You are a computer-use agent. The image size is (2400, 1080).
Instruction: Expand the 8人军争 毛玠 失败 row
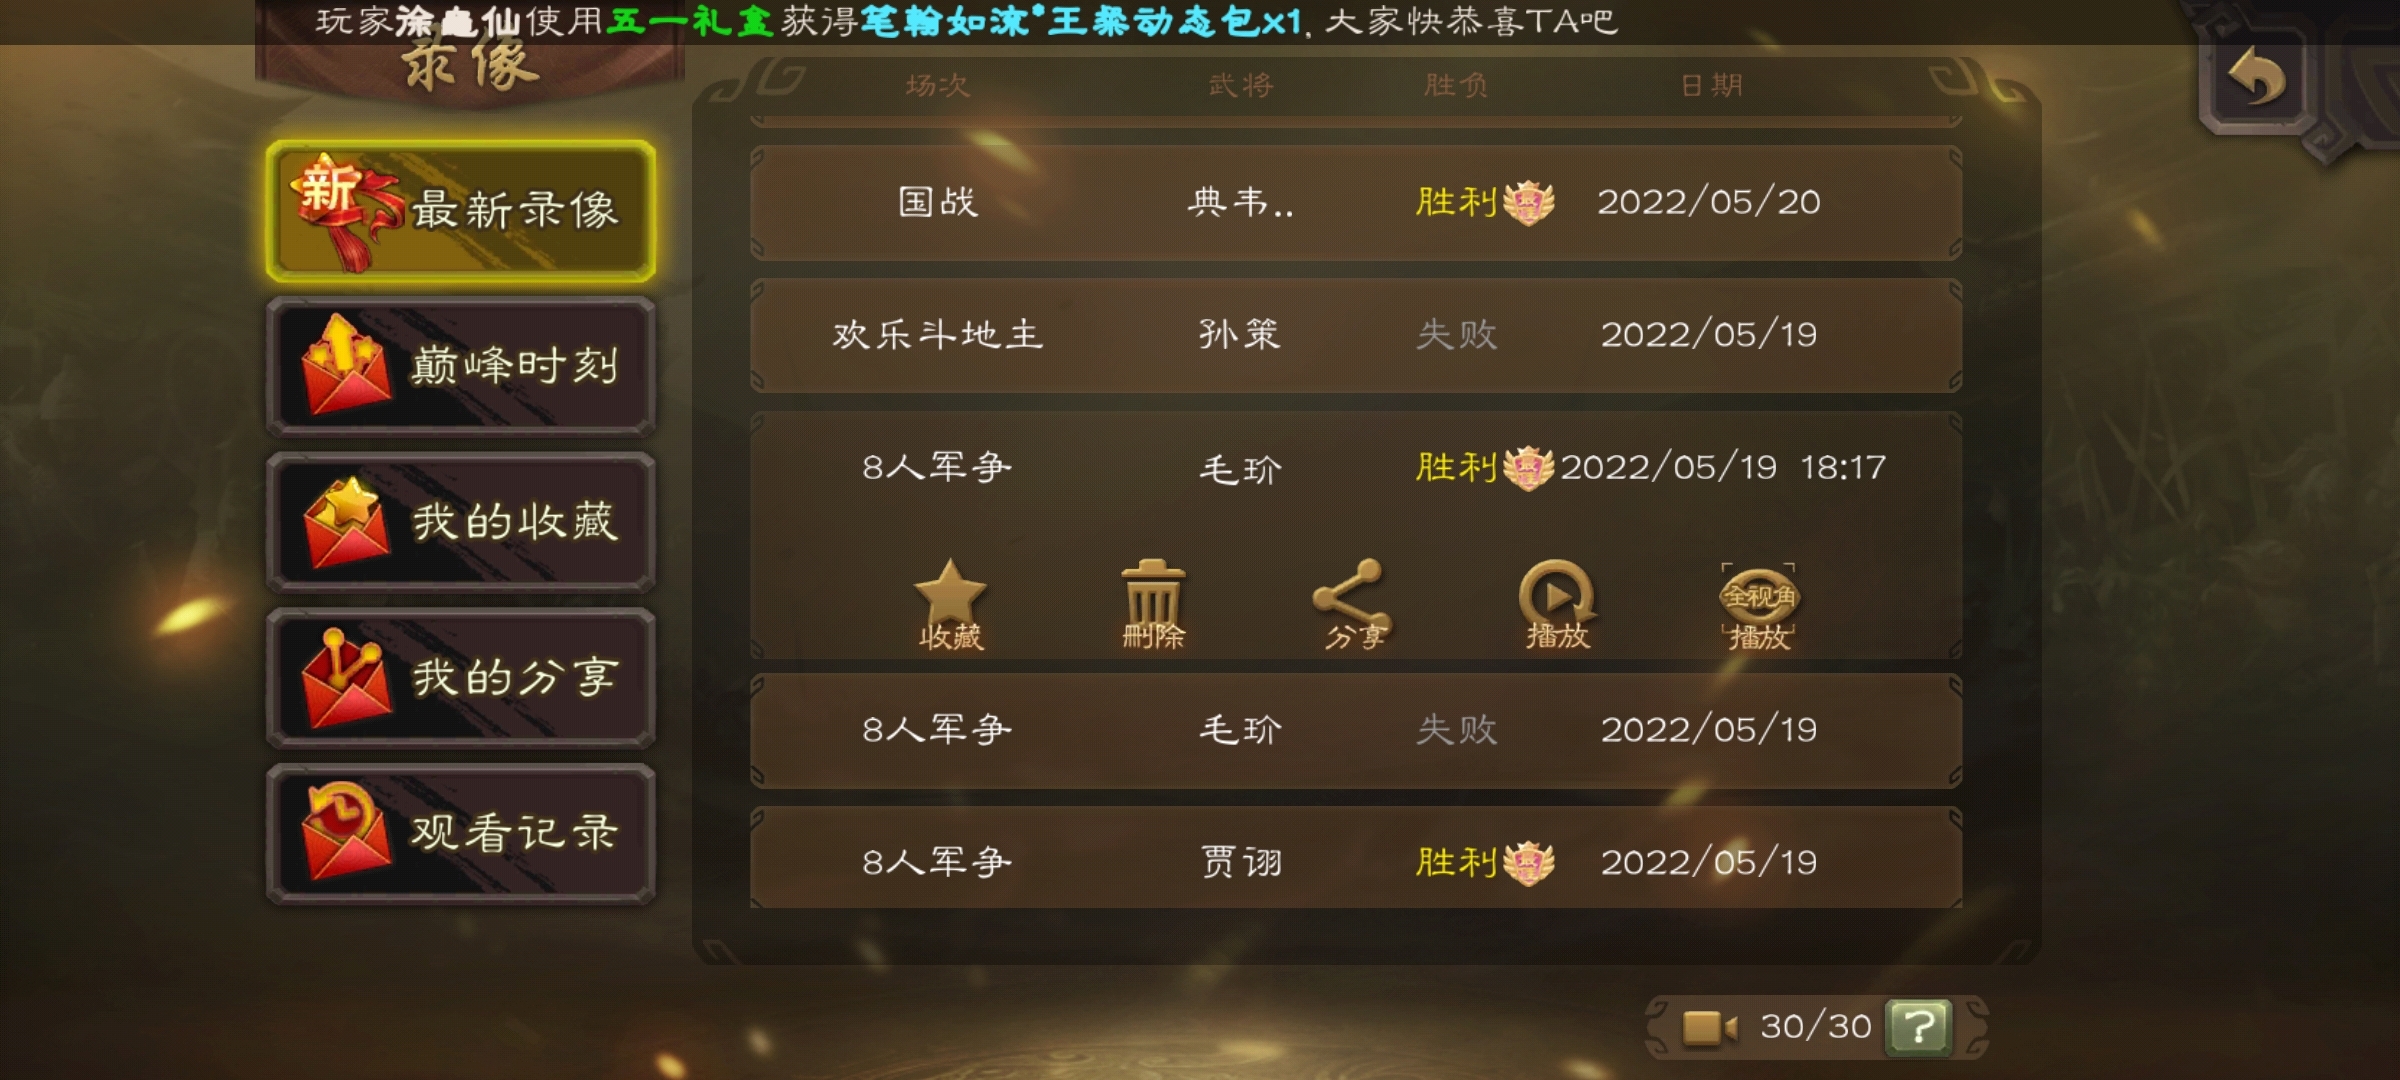pyautogui.click(x=1356, y=730)
